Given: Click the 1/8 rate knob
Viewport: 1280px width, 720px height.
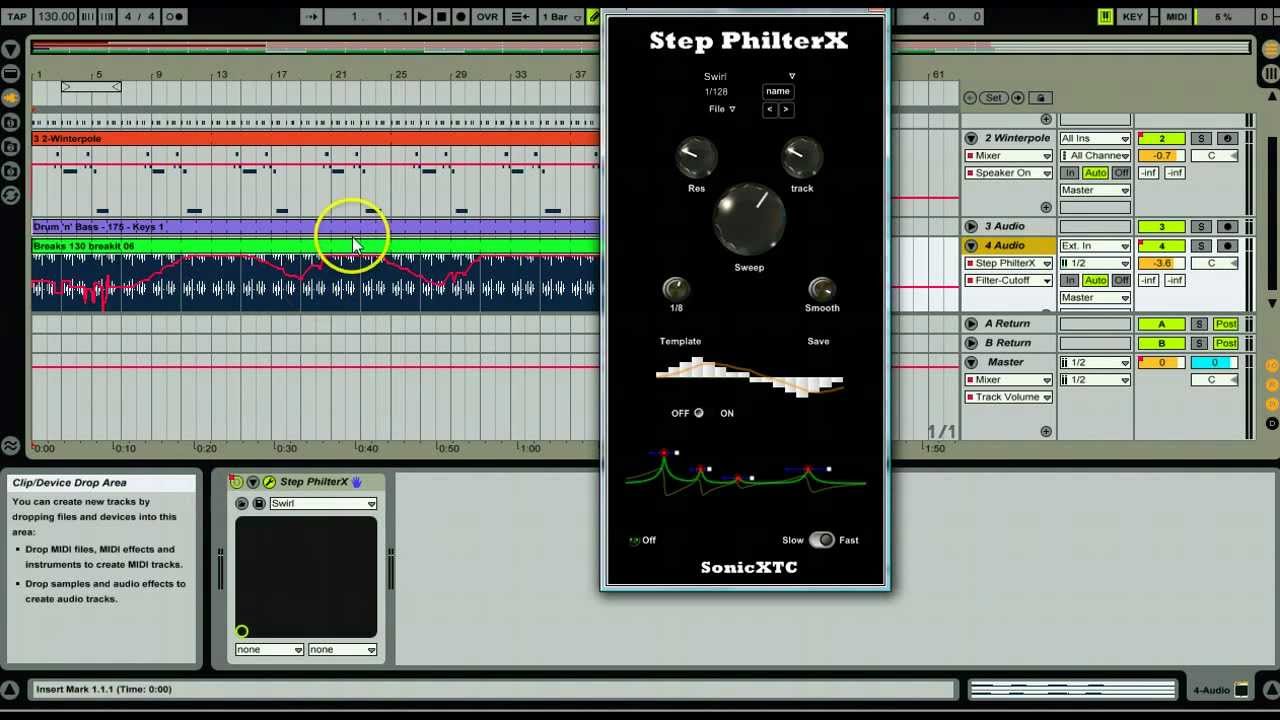Looking at the screenshot, I should [x=676, y=289].
